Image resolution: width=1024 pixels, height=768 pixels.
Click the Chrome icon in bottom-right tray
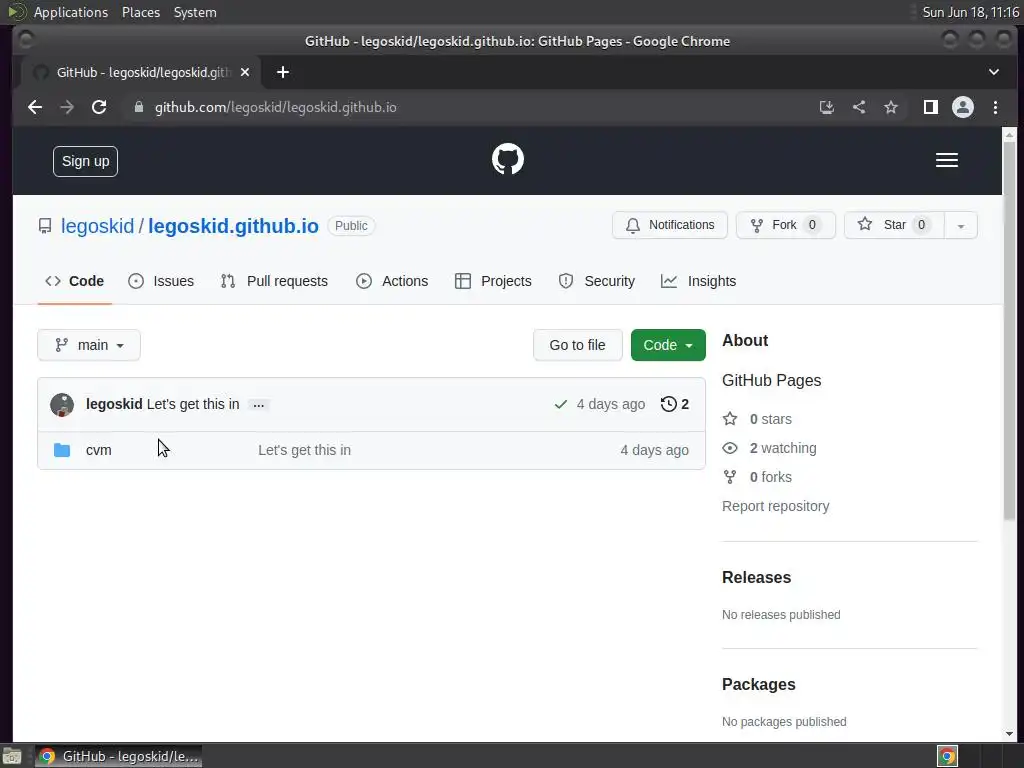pyautogui.click(x=947, y=756)
